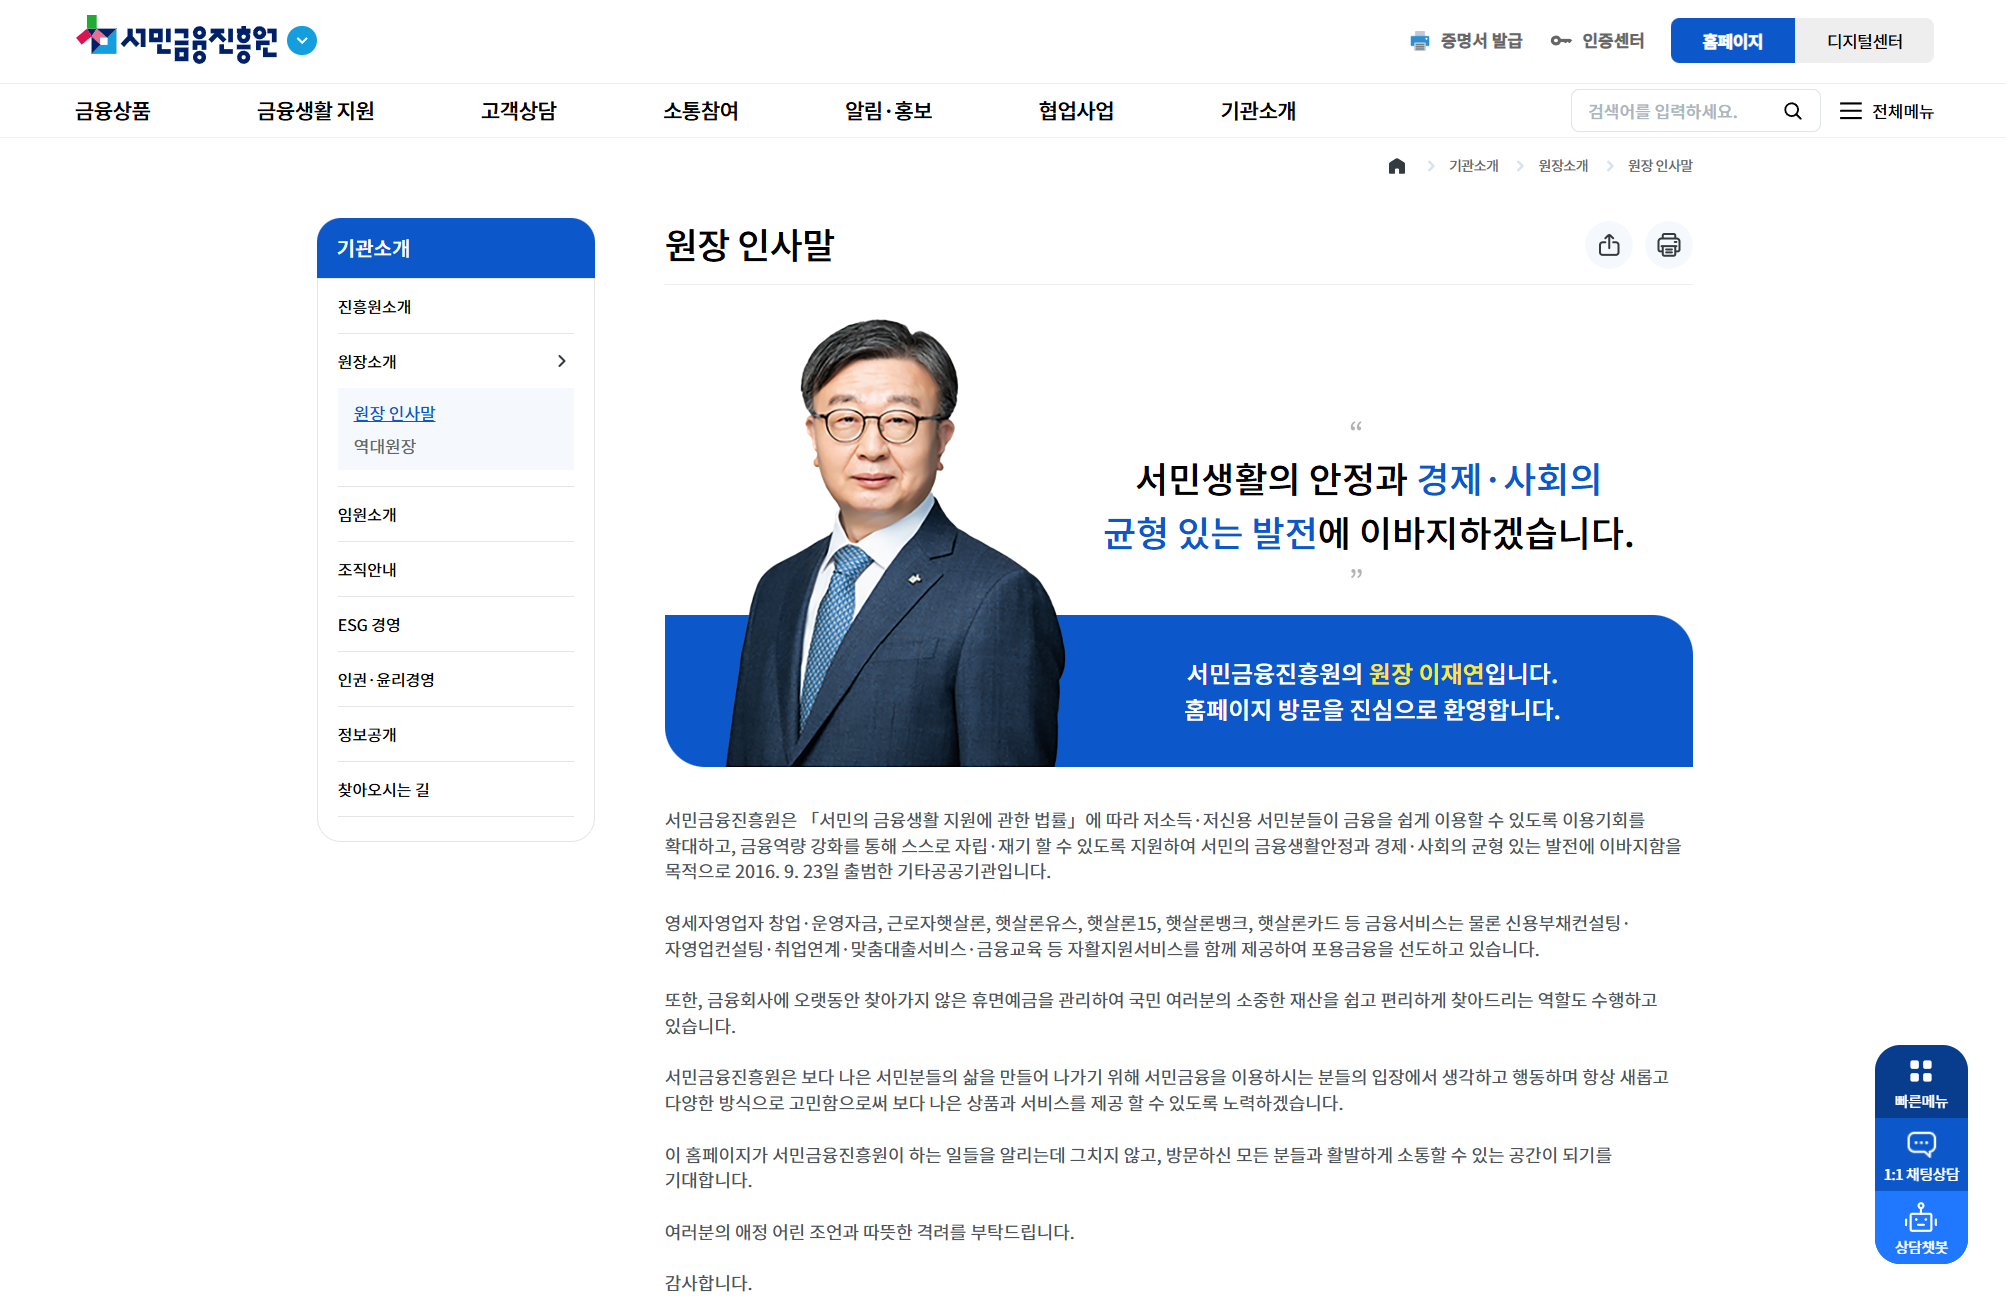Go to 조직안내 in sidebar
This screenshot has height=1303, width=2006.
pos(367,569)
